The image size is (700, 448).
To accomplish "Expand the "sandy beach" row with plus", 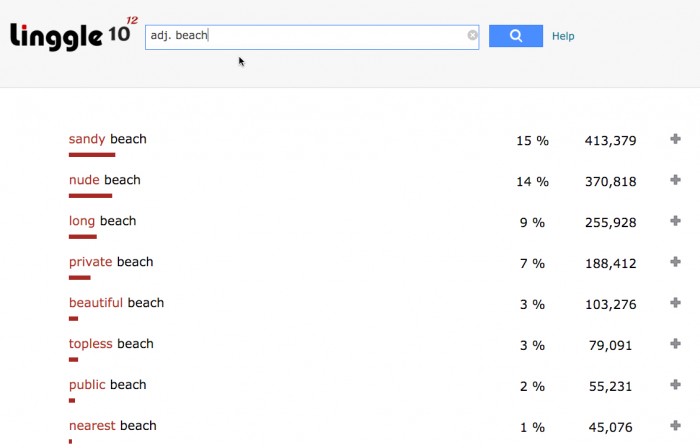I will [x=676, y=139].
